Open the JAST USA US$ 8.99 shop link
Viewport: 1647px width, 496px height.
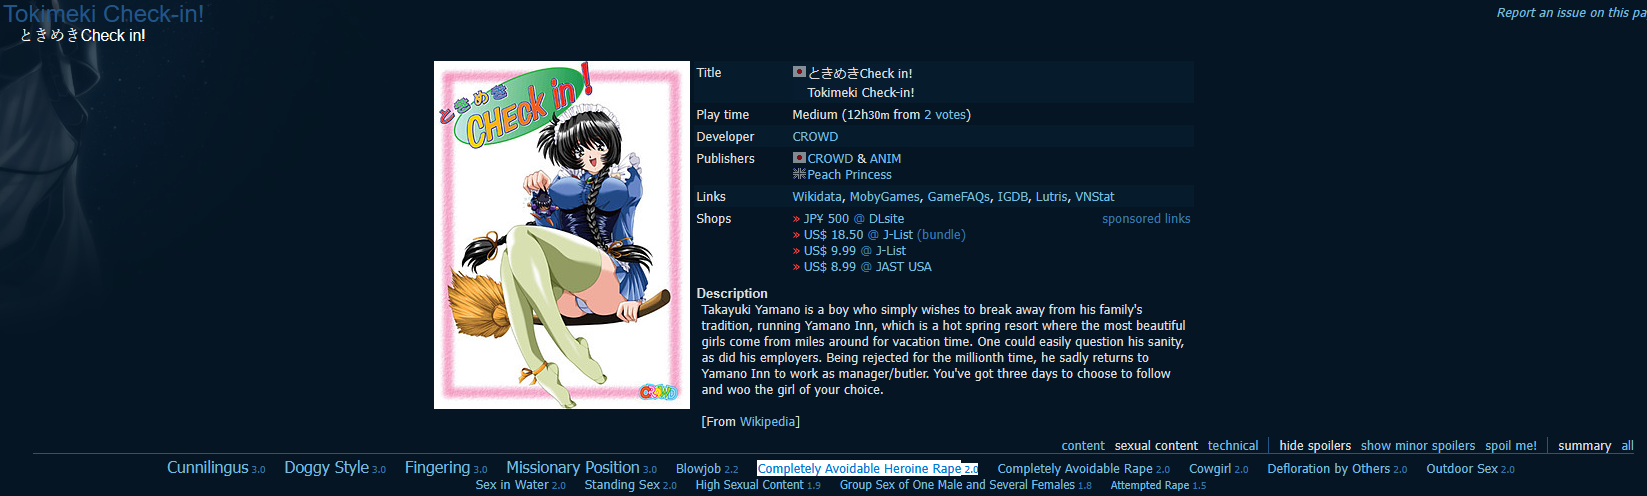868,267
